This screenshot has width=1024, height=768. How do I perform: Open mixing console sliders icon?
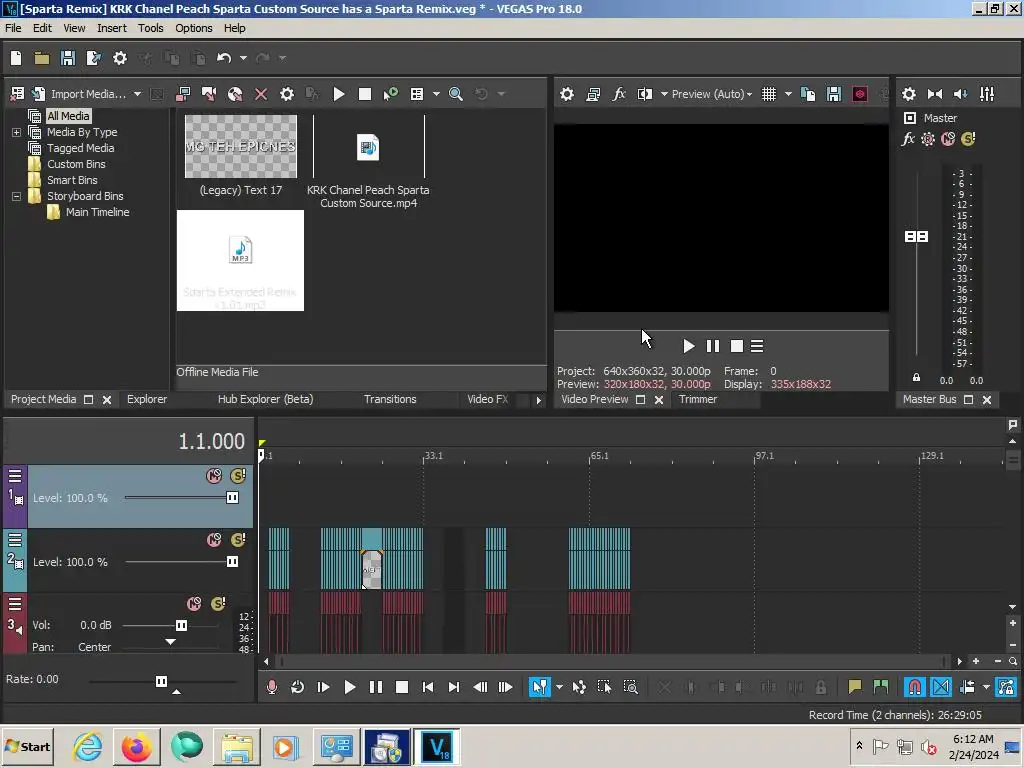987,94
